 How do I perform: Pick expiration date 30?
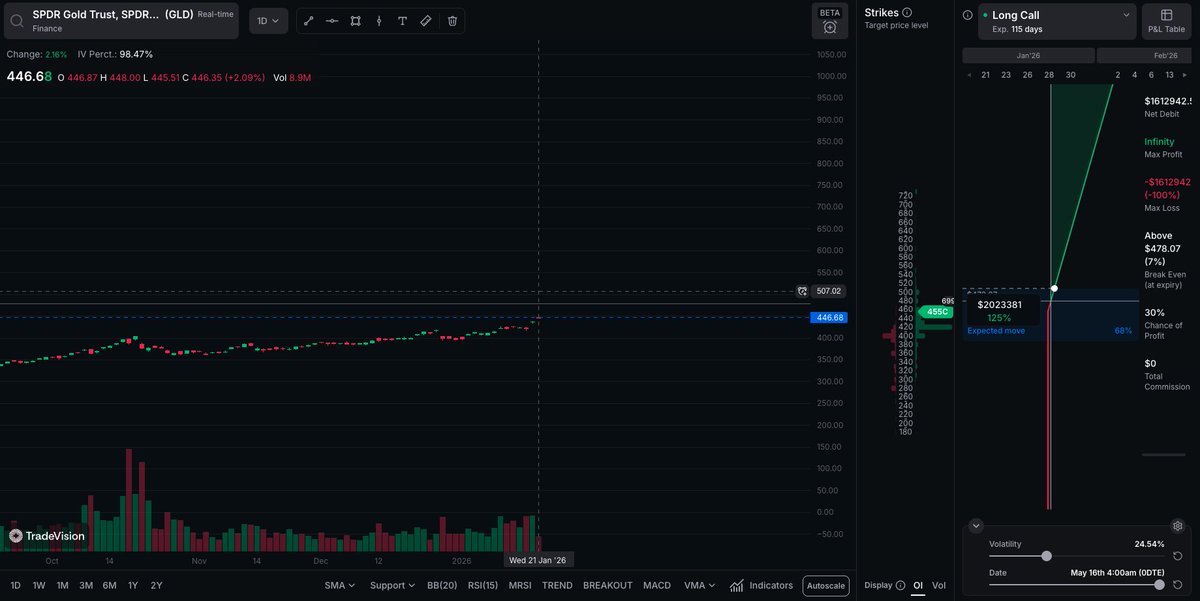coord(1070,75)
